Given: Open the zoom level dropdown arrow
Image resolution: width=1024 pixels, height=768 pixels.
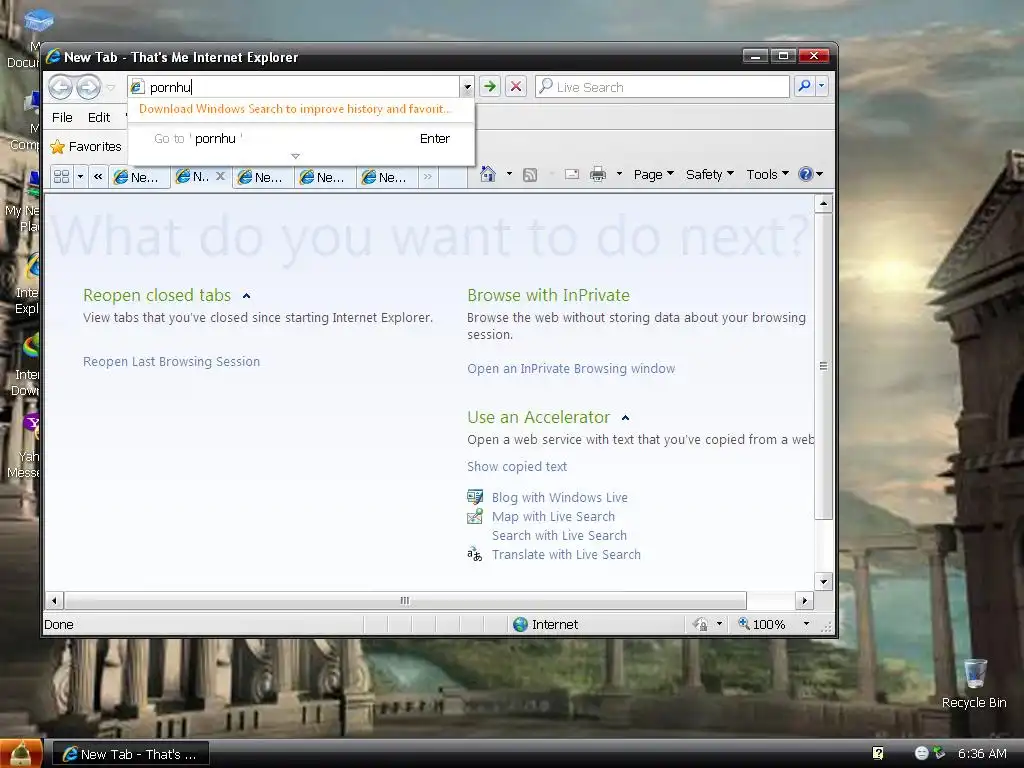Looking at the screenshot, I should pos(807,624).
